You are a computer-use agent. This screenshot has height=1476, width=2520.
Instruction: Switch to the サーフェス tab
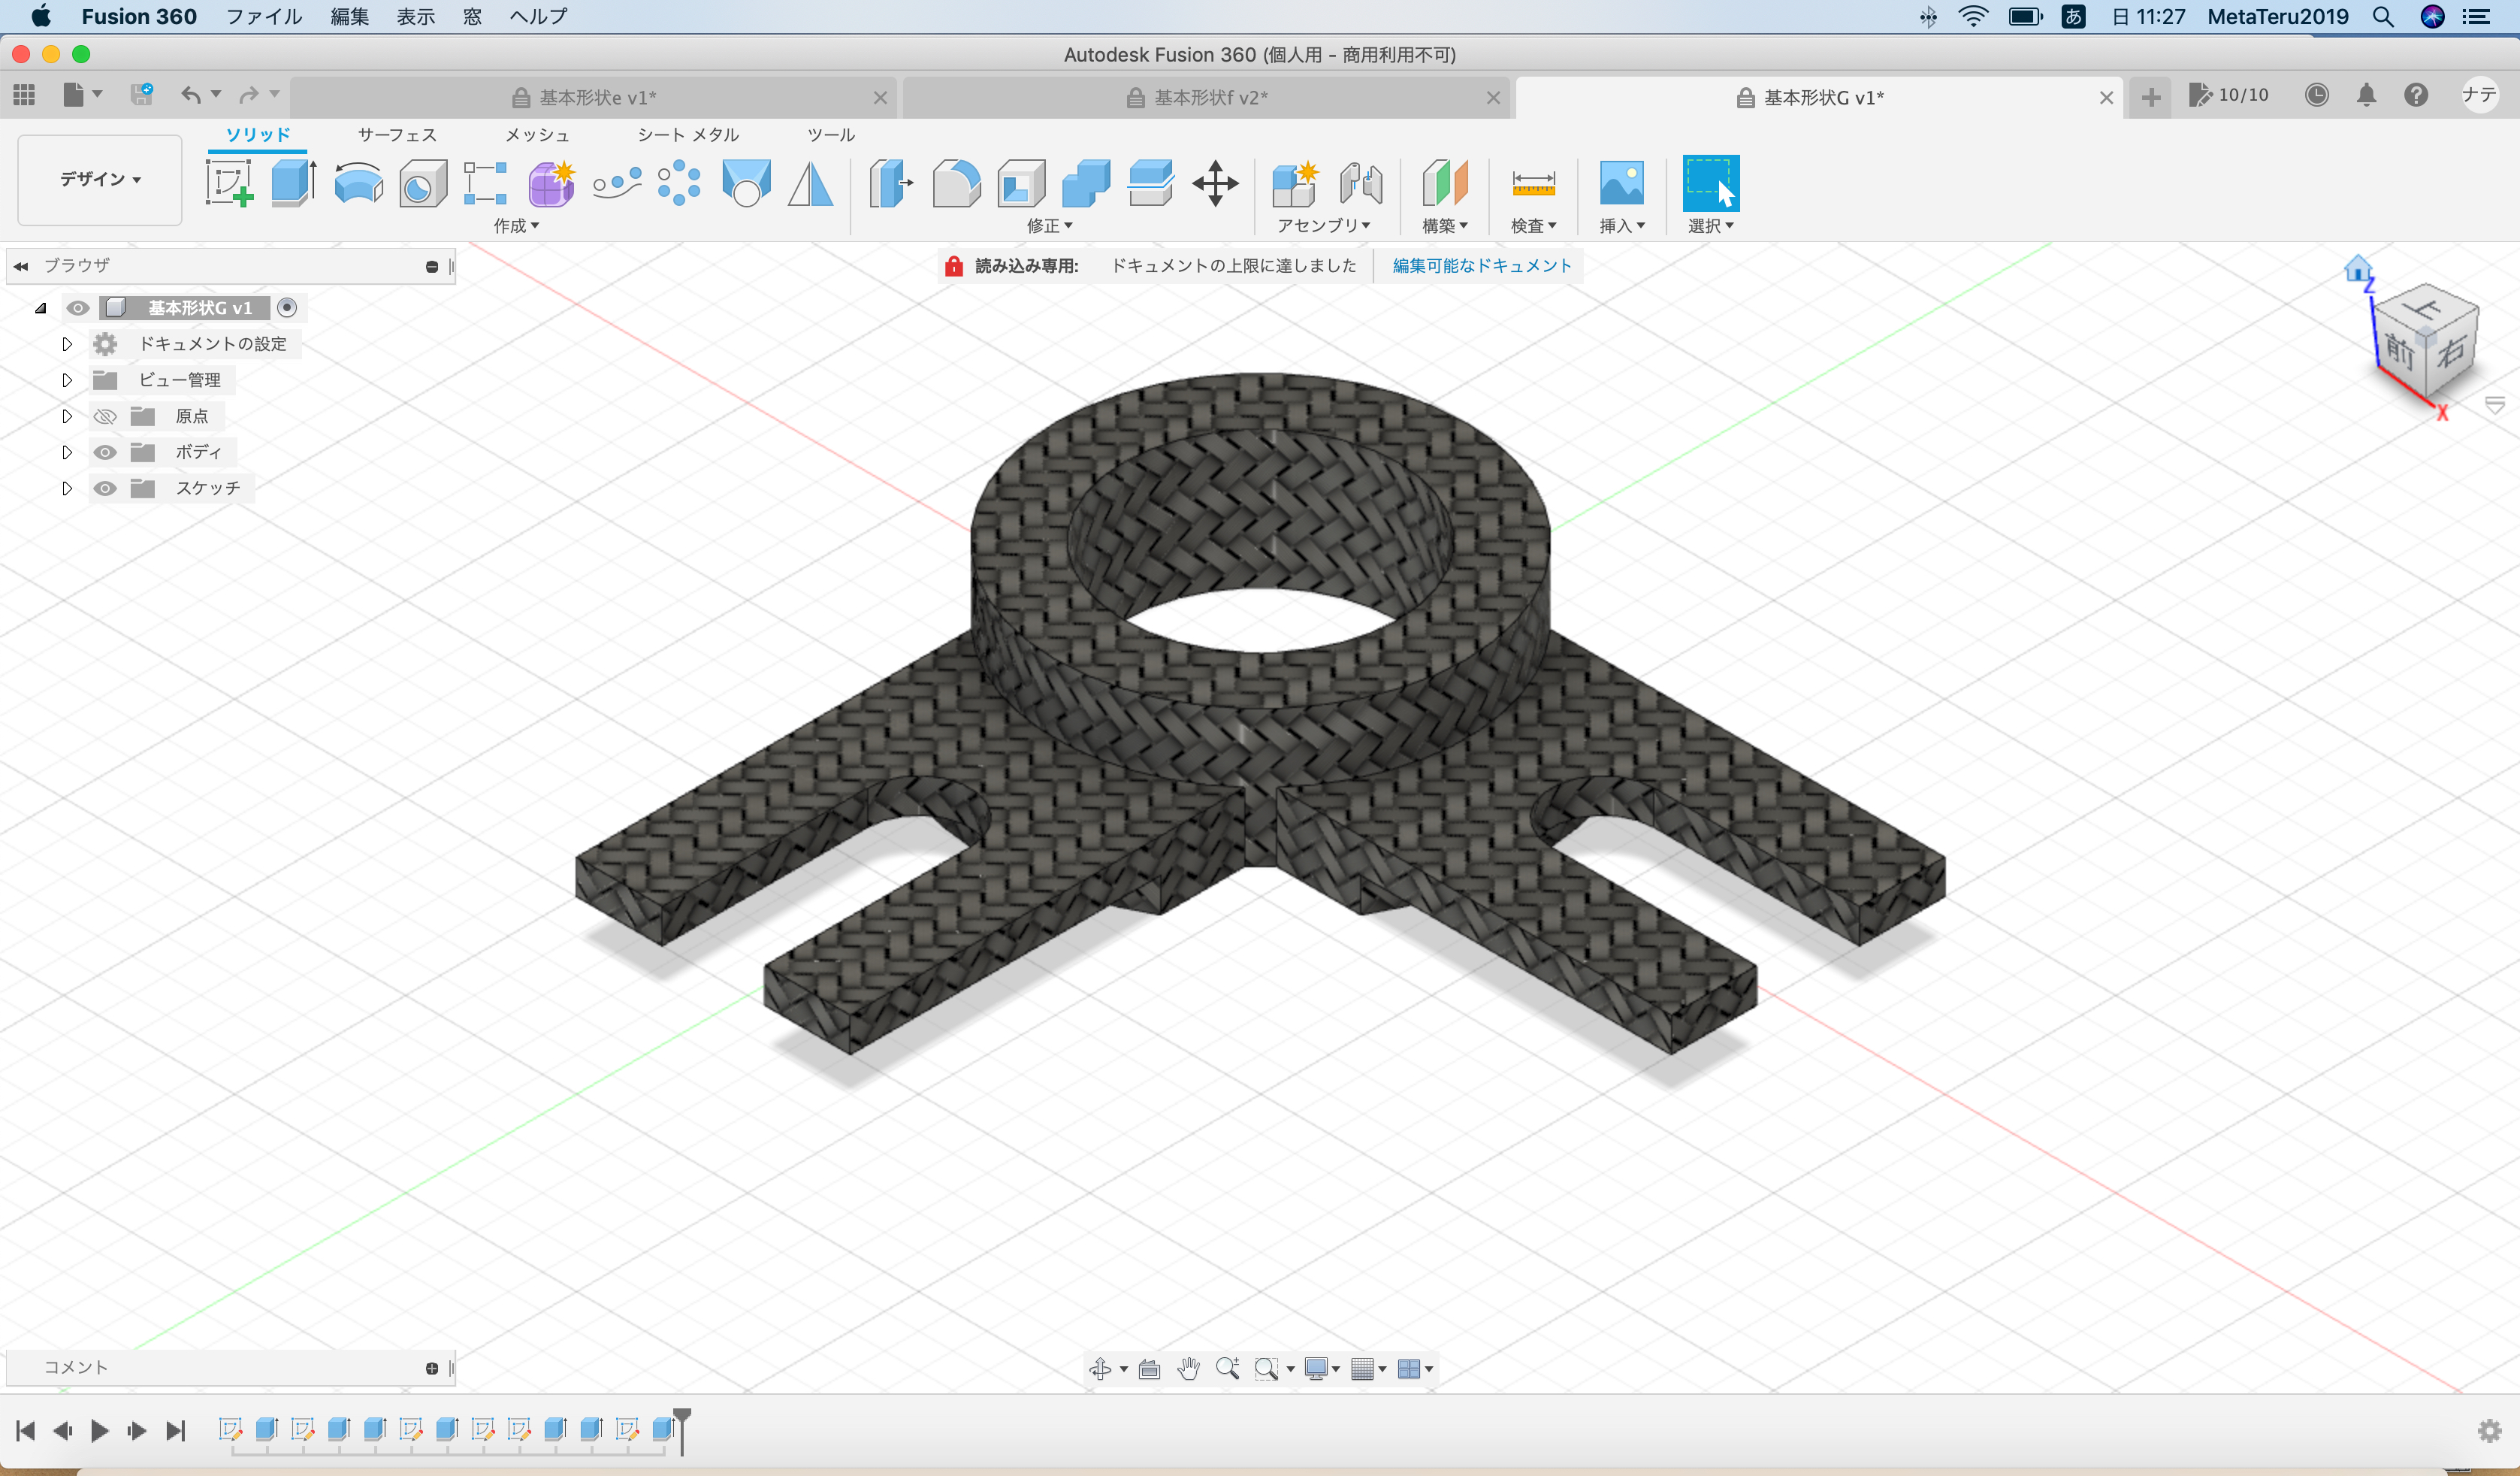(x=397, y=135)
